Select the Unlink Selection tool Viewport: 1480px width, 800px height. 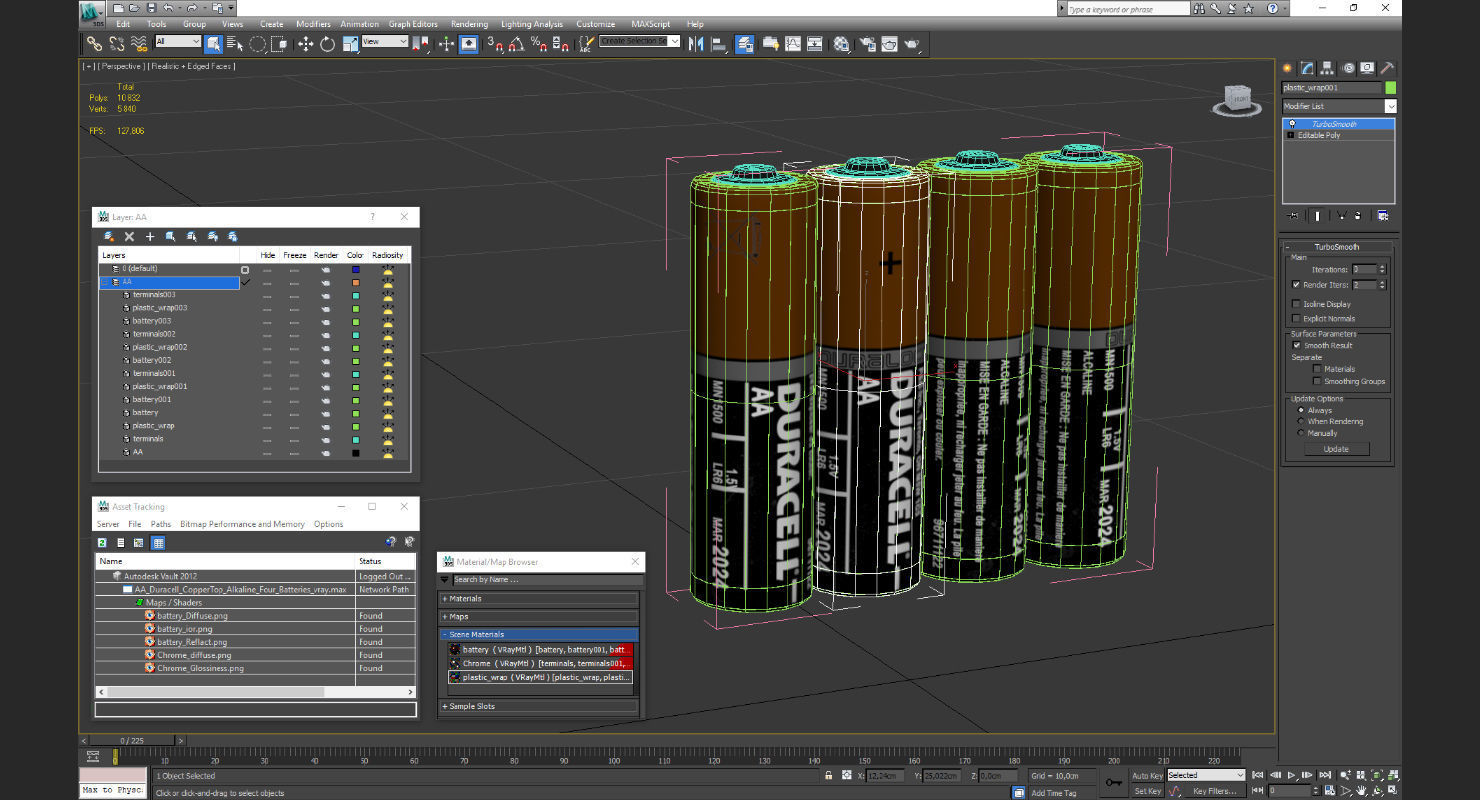[117, 44]
